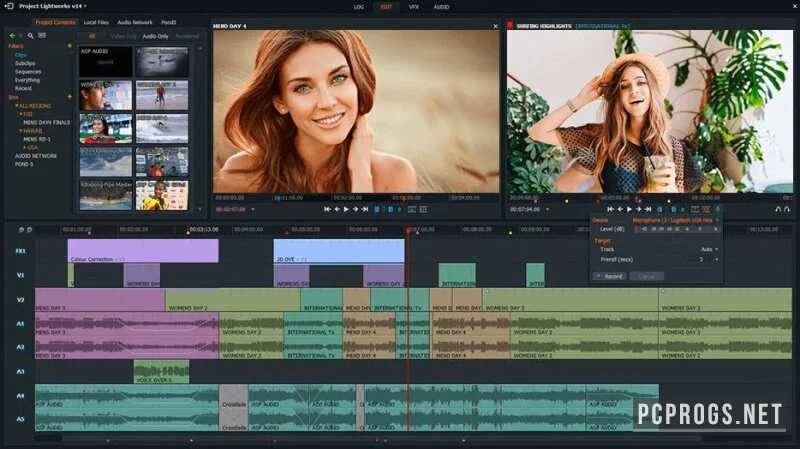This screenshot has width=800, height=449.
Task: Open the MENS DAY4 FINALS bin
Action: pos(46,122)
